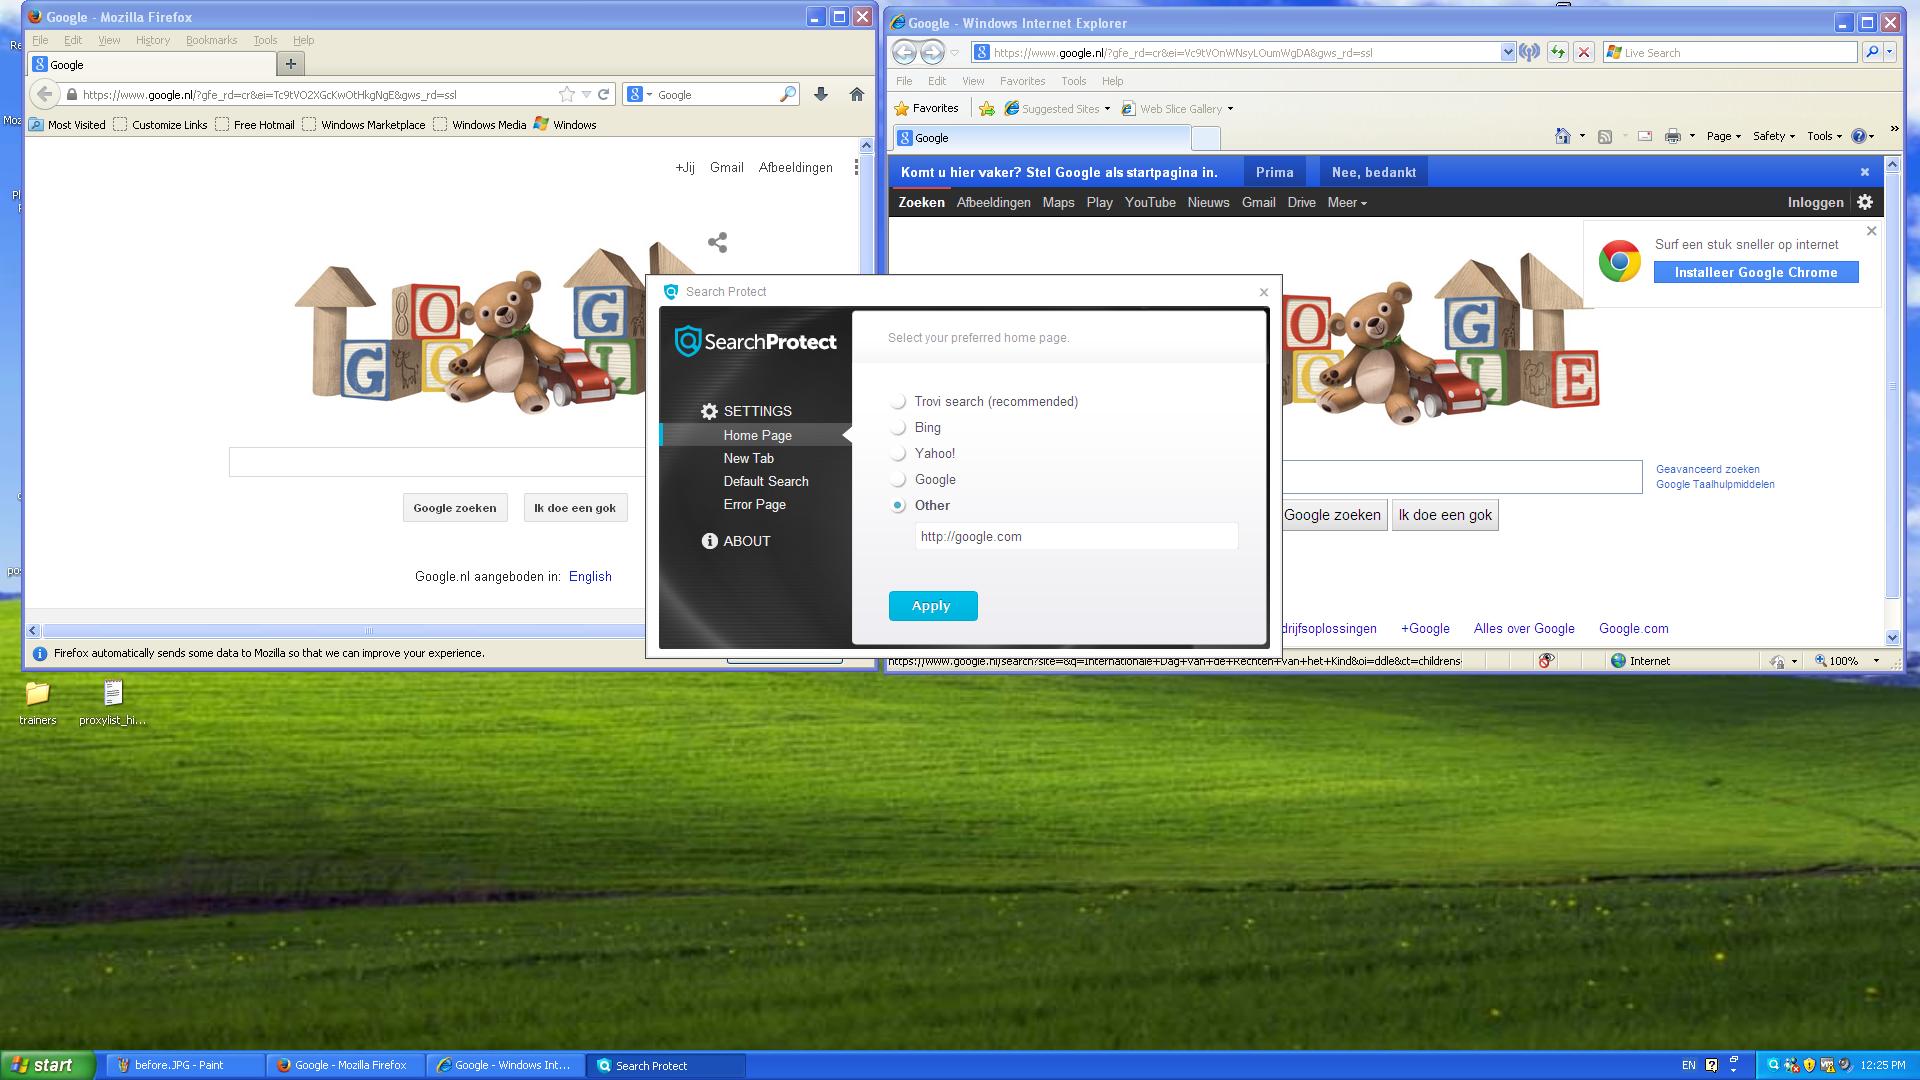This screenshot has width=1920, height=1080.
Task: Select the Bing home page option
Action: (x=898, y=428)
